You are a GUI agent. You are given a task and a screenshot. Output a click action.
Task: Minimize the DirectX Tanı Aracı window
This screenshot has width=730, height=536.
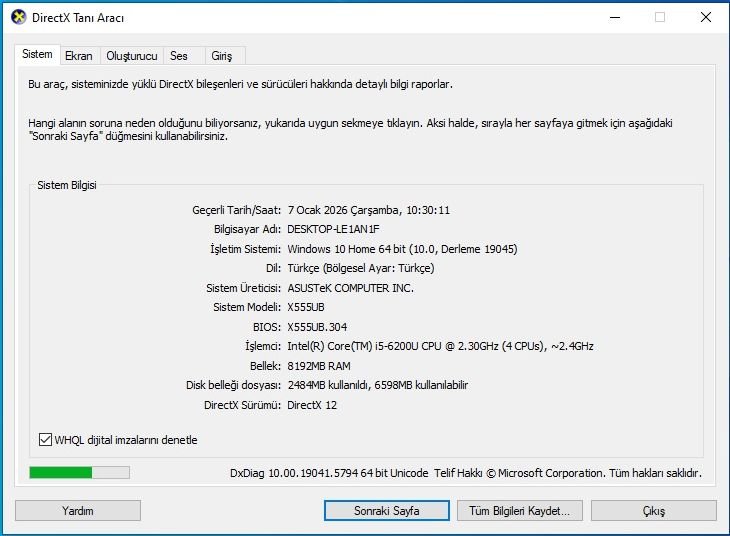coord(613,17)
